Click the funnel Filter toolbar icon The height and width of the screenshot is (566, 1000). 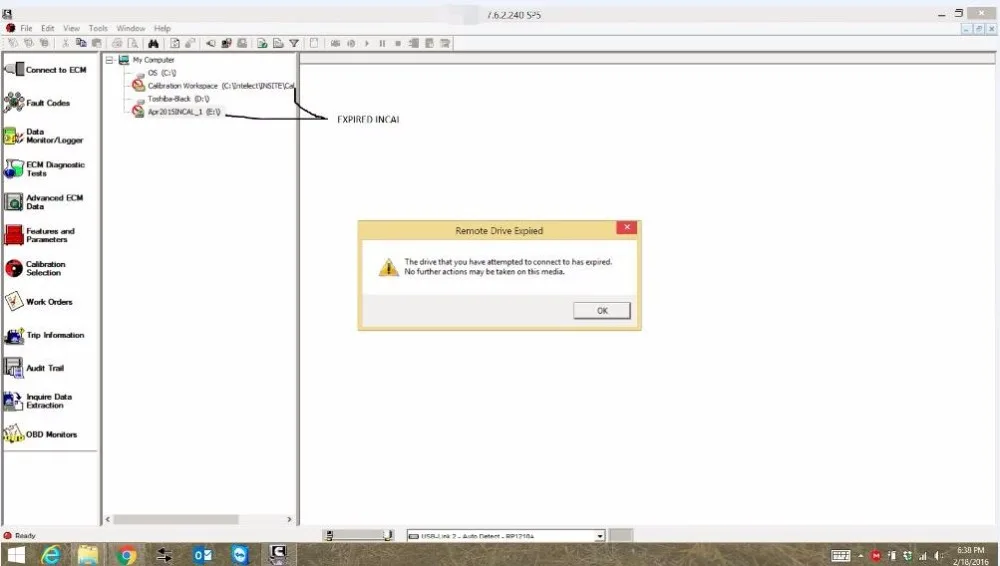294,43
